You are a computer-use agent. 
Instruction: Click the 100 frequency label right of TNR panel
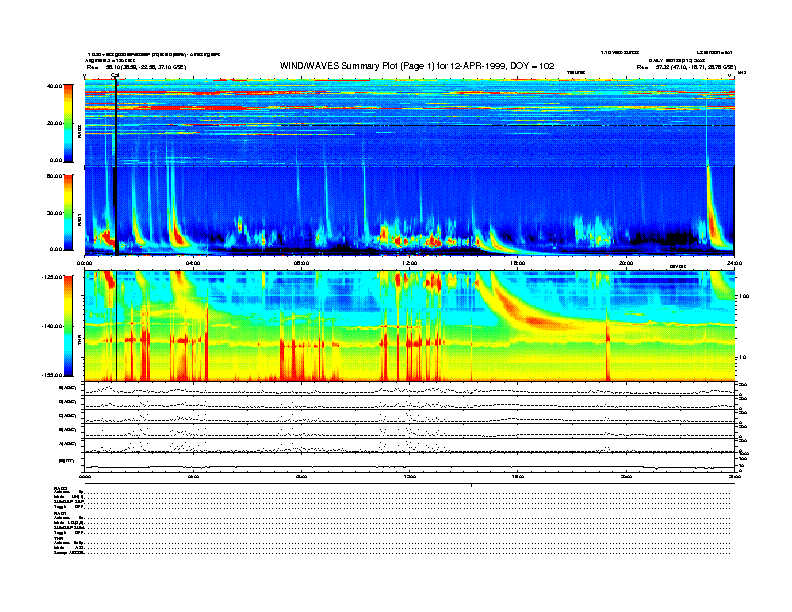coord(744,296)
